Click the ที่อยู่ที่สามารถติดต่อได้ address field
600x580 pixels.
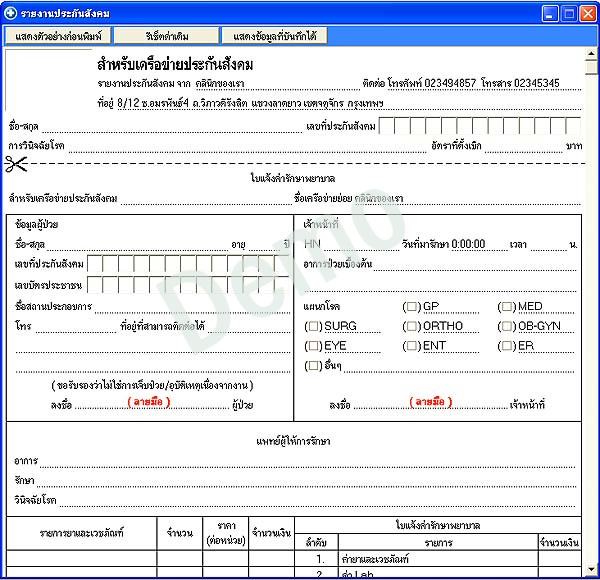[x=249, y=327]
